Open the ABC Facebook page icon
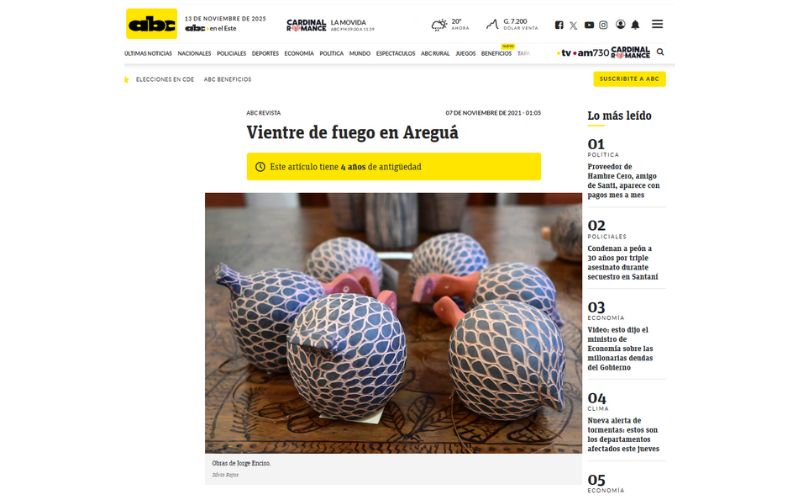800x500 pixels. [559, 24]
